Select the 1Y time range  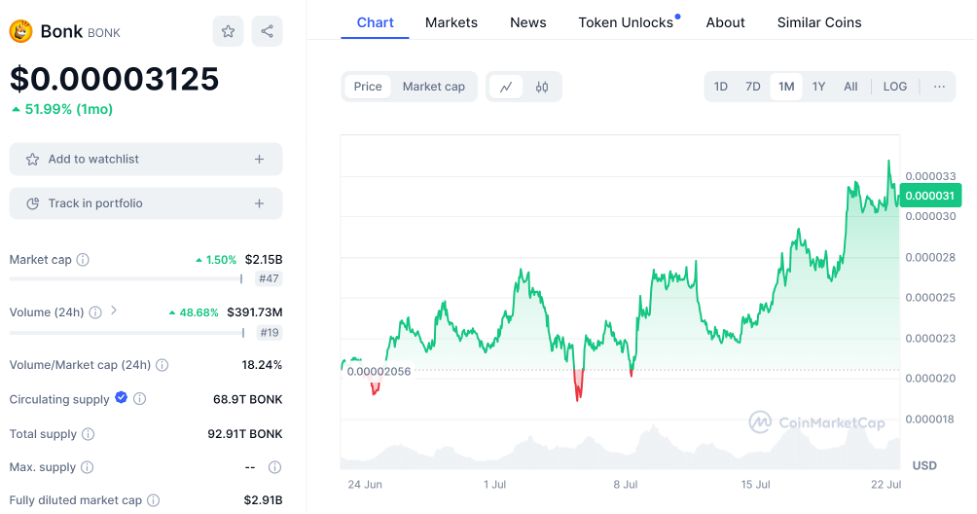click(x=819, y=87)
